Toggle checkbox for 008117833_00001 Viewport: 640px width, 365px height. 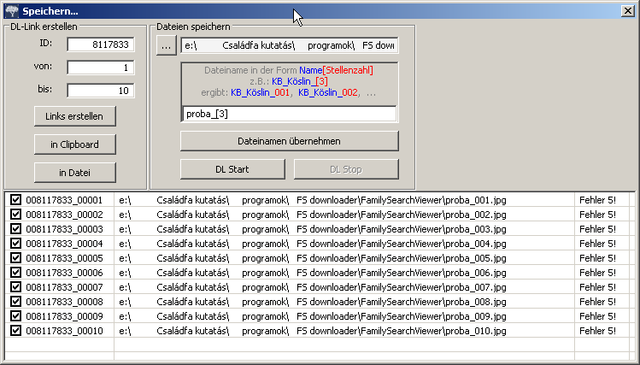(16, 200)
